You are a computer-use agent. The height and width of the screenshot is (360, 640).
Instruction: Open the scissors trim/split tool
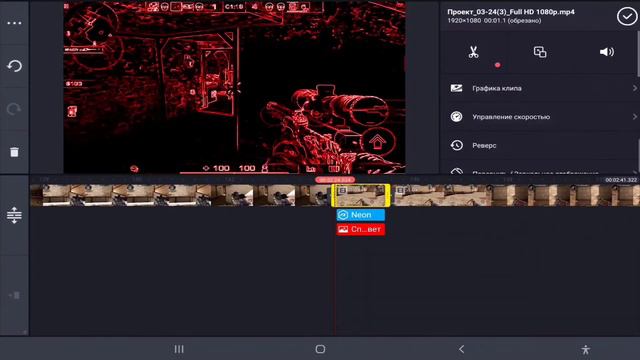[x=473, y=52]
